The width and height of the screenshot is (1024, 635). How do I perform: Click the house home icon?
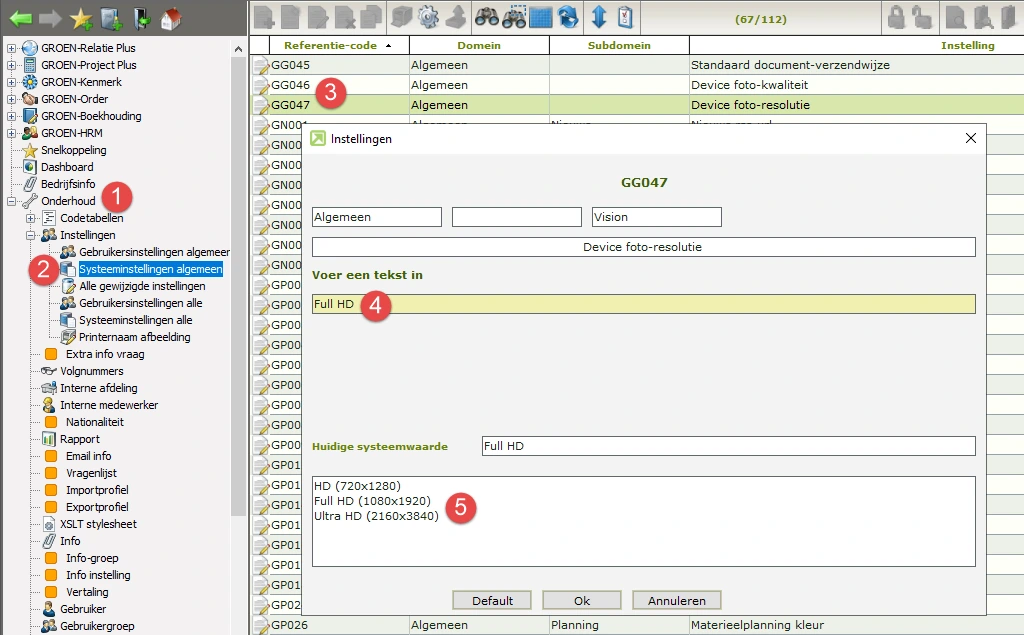171,17
